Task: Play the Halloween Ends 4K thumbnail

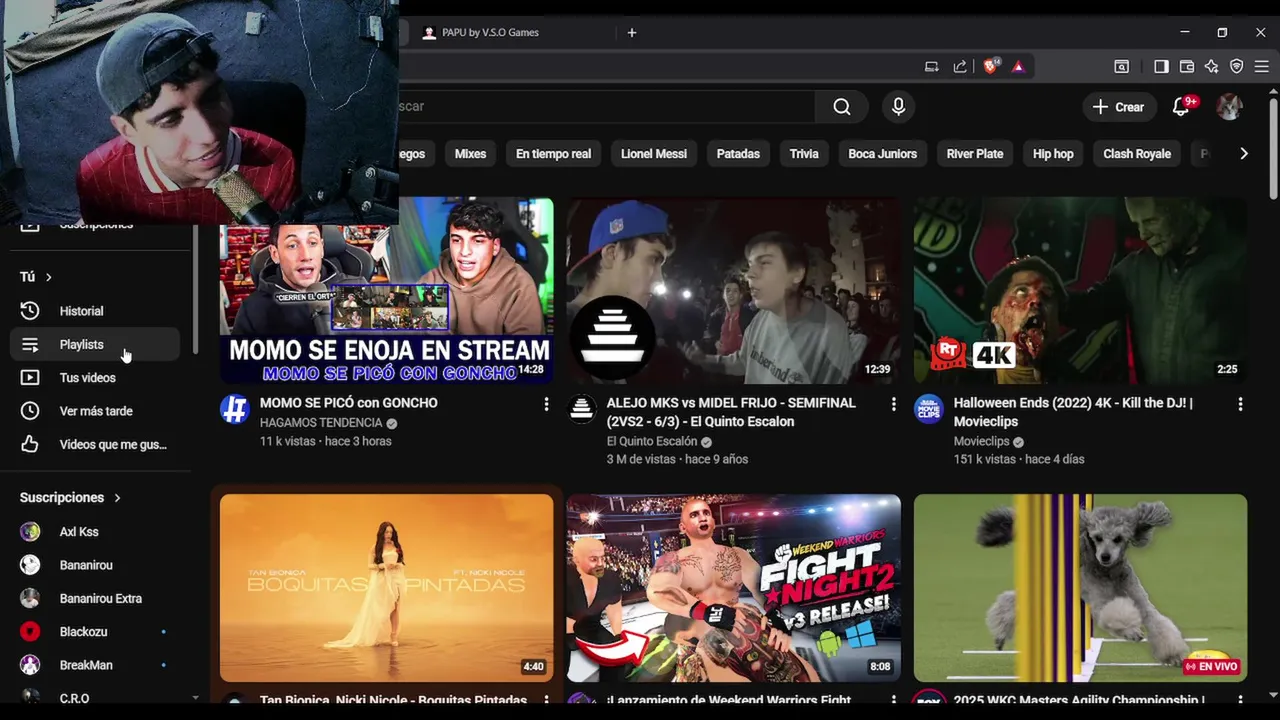Action: [1080, 290]
